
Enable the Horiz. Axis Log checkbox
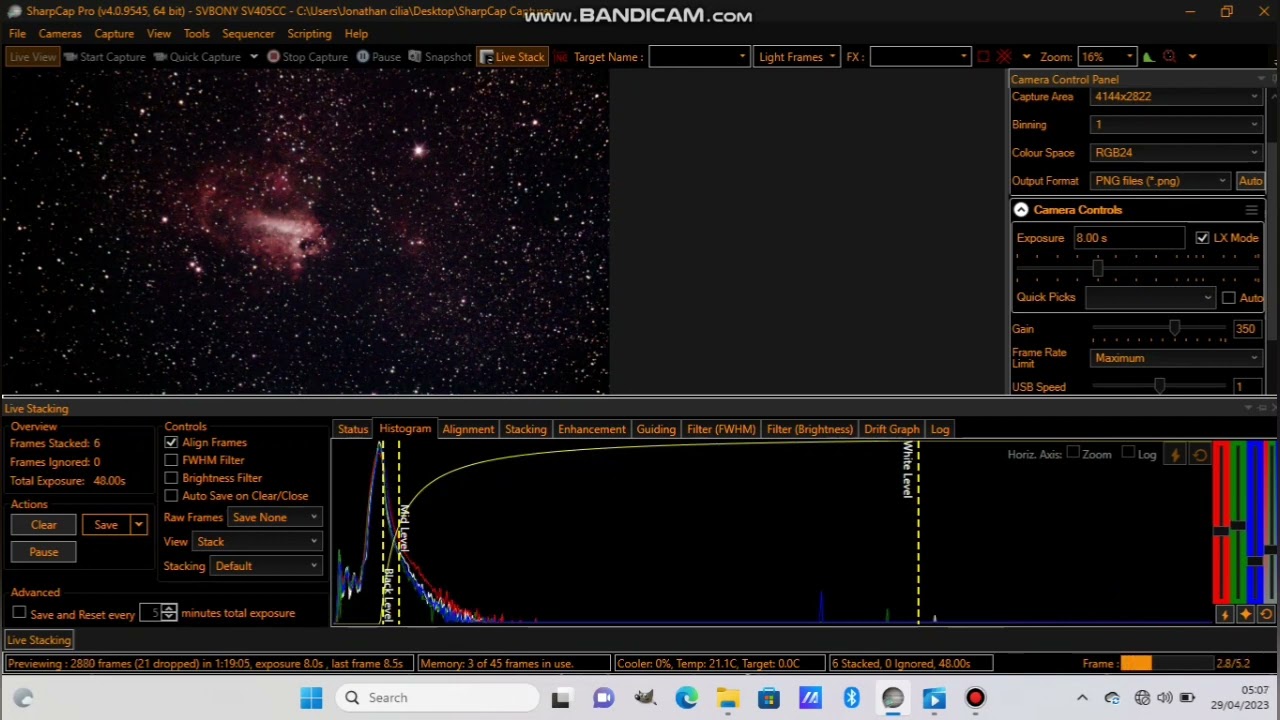coord(1128,454)
